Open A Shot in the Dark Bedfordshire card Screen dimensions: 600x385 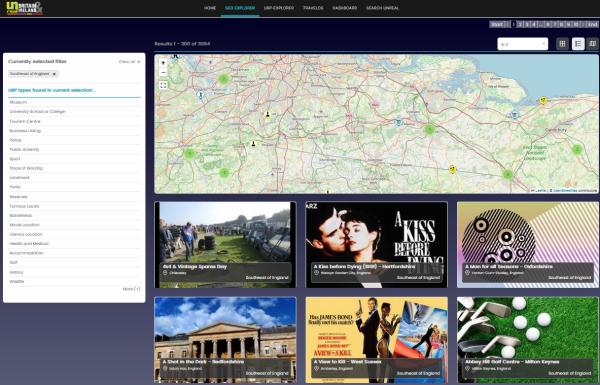[225, 340]
